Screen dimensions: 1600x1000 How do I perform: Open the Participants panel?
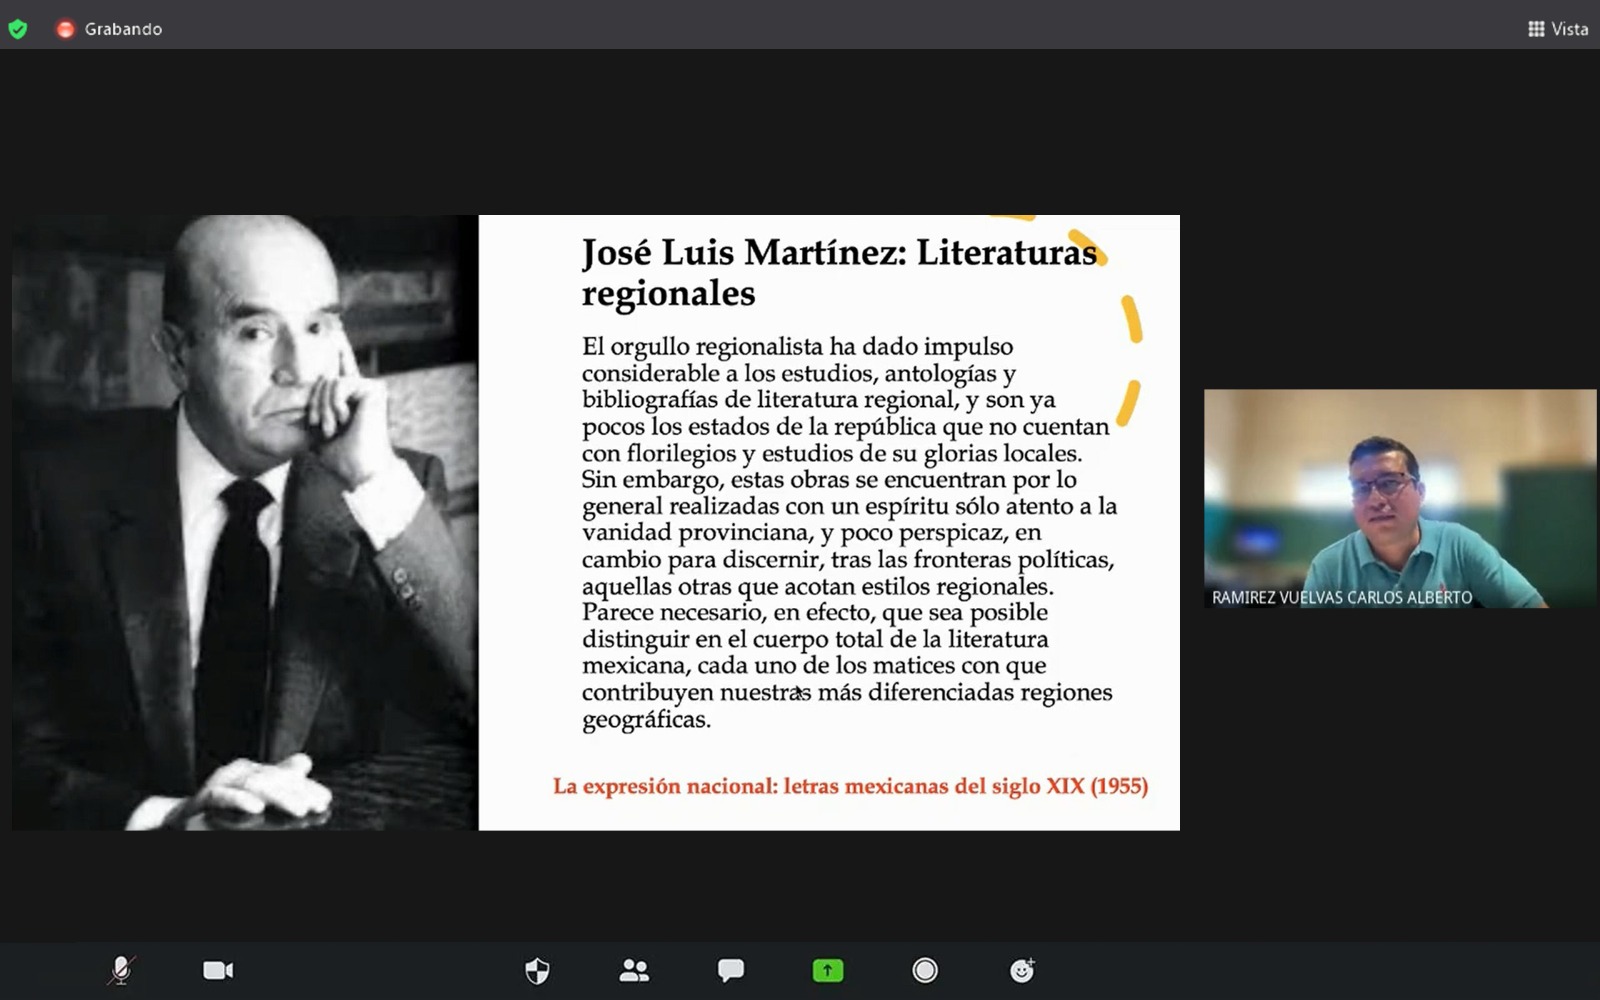634,970
